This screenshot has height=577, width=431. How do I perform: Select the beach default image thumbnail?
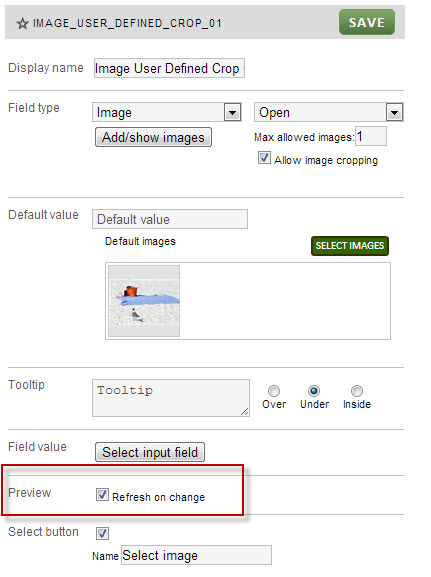pos(144,301)
